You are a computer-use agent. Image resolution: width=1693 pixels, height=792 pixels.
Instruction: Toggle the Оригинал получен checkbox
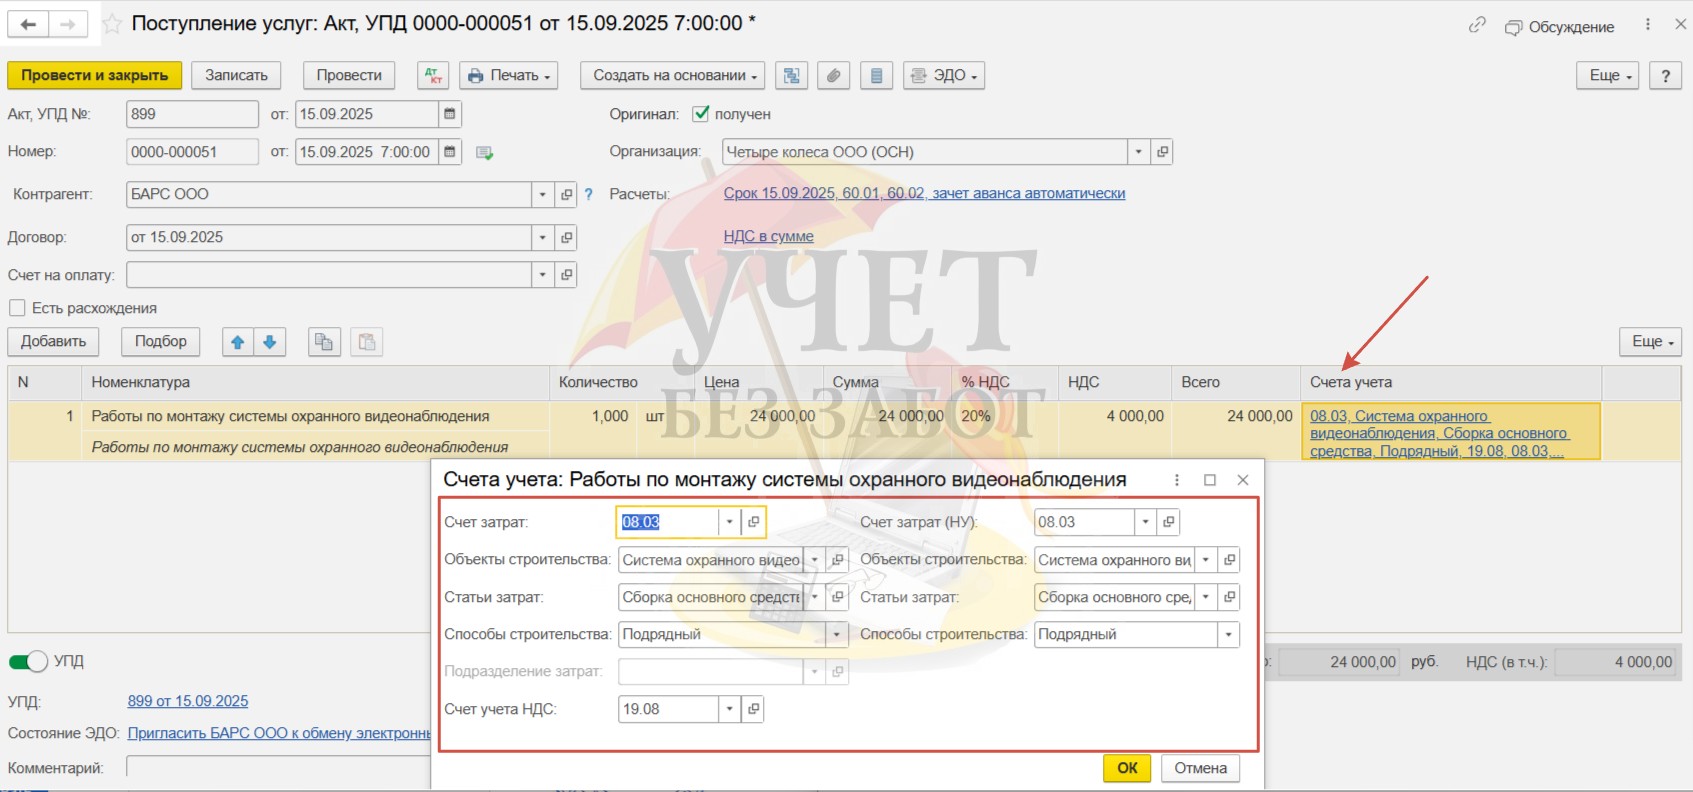coord(701,114)
